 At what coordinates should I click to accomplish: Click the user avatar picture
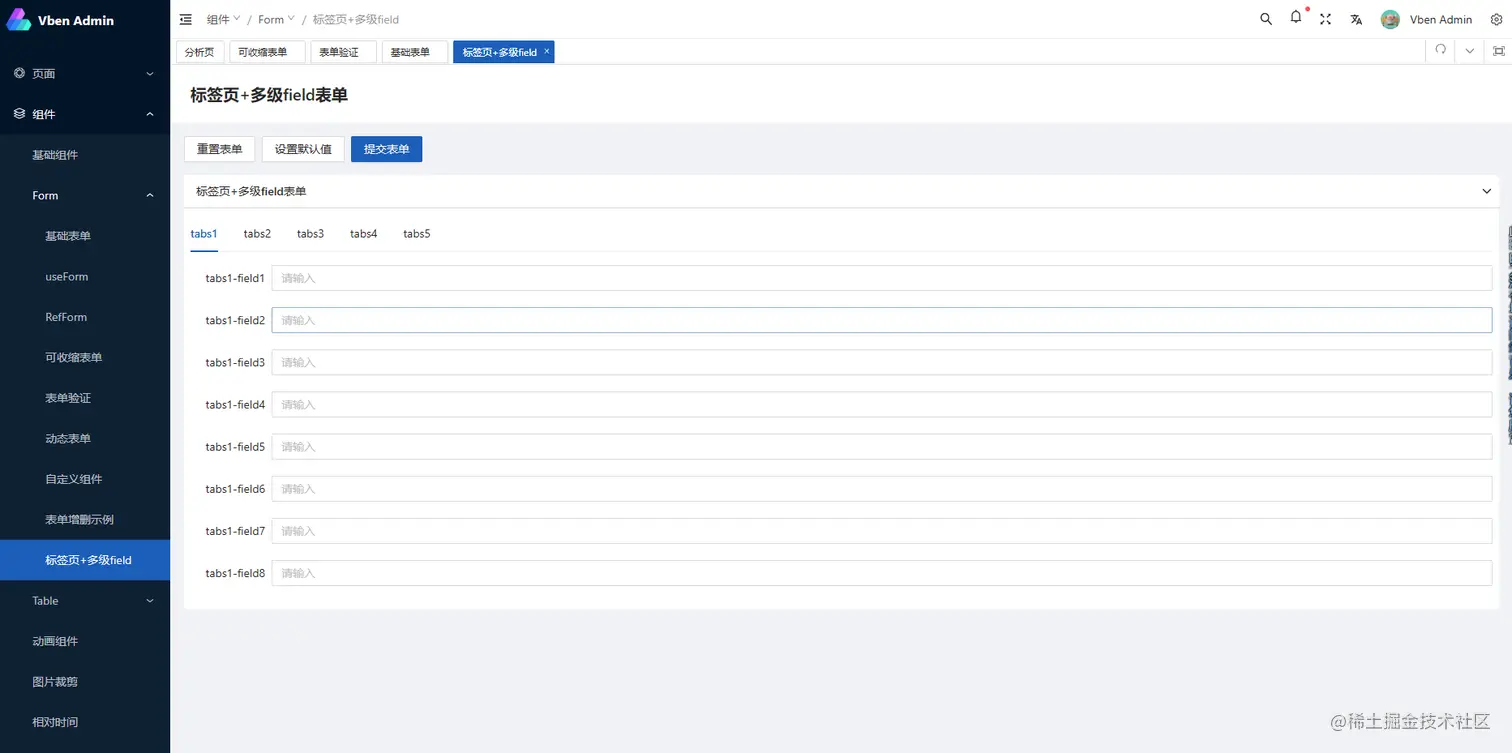click(1390, 19)
